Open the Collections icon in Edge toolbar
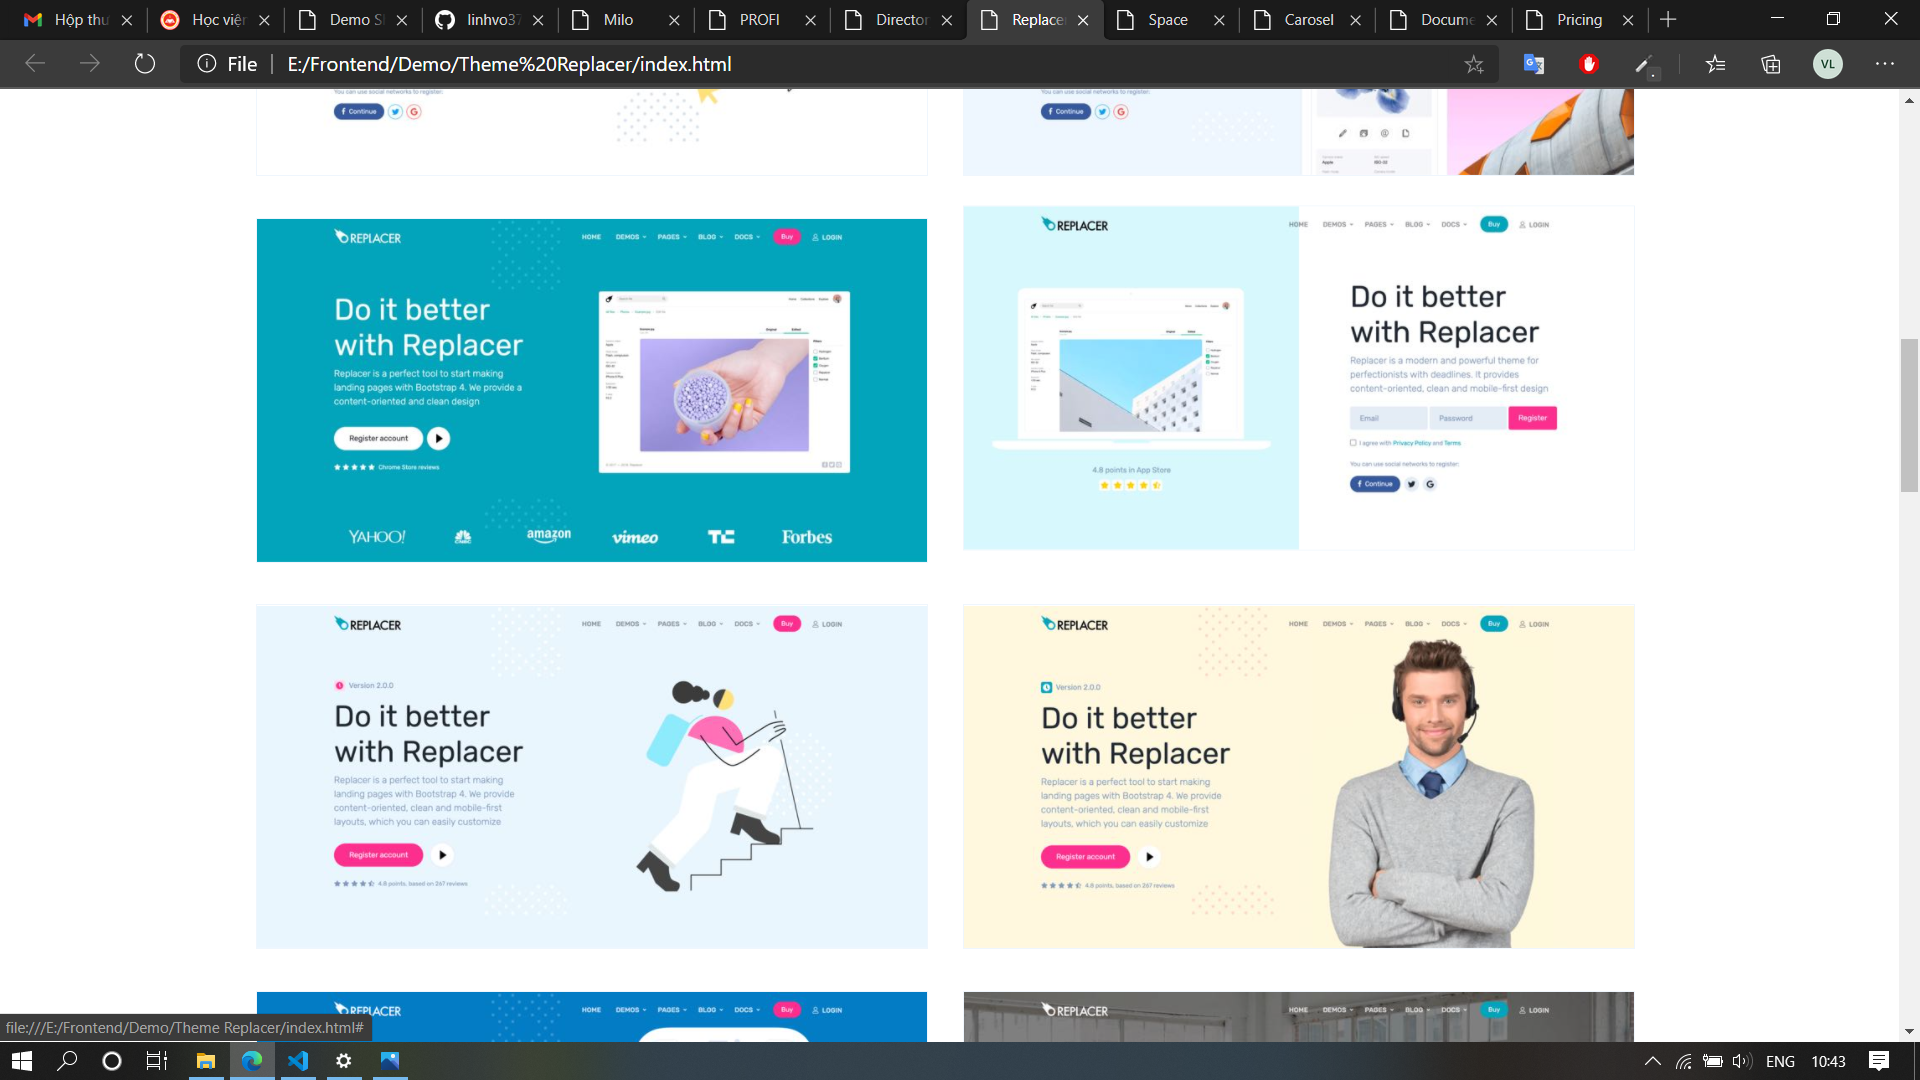Viewport: 1920px width, 1080px height. point(1770,63)
